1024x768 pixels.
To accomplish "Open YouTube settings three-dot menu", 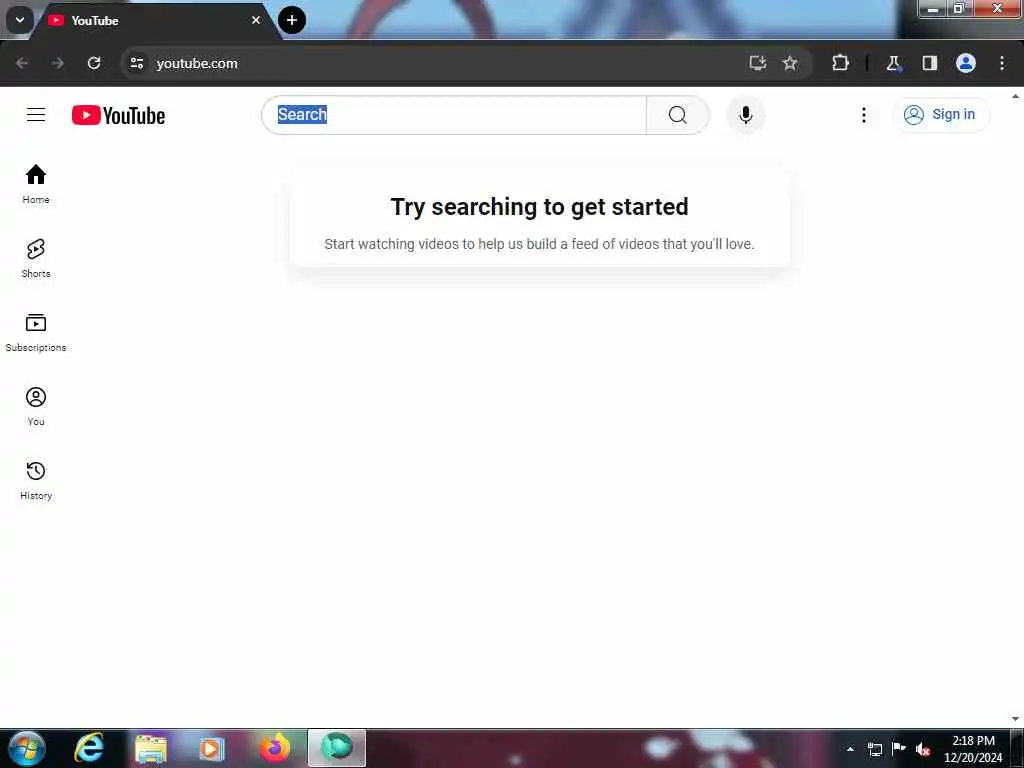I will pyautogui.click(x=863, y=115).
